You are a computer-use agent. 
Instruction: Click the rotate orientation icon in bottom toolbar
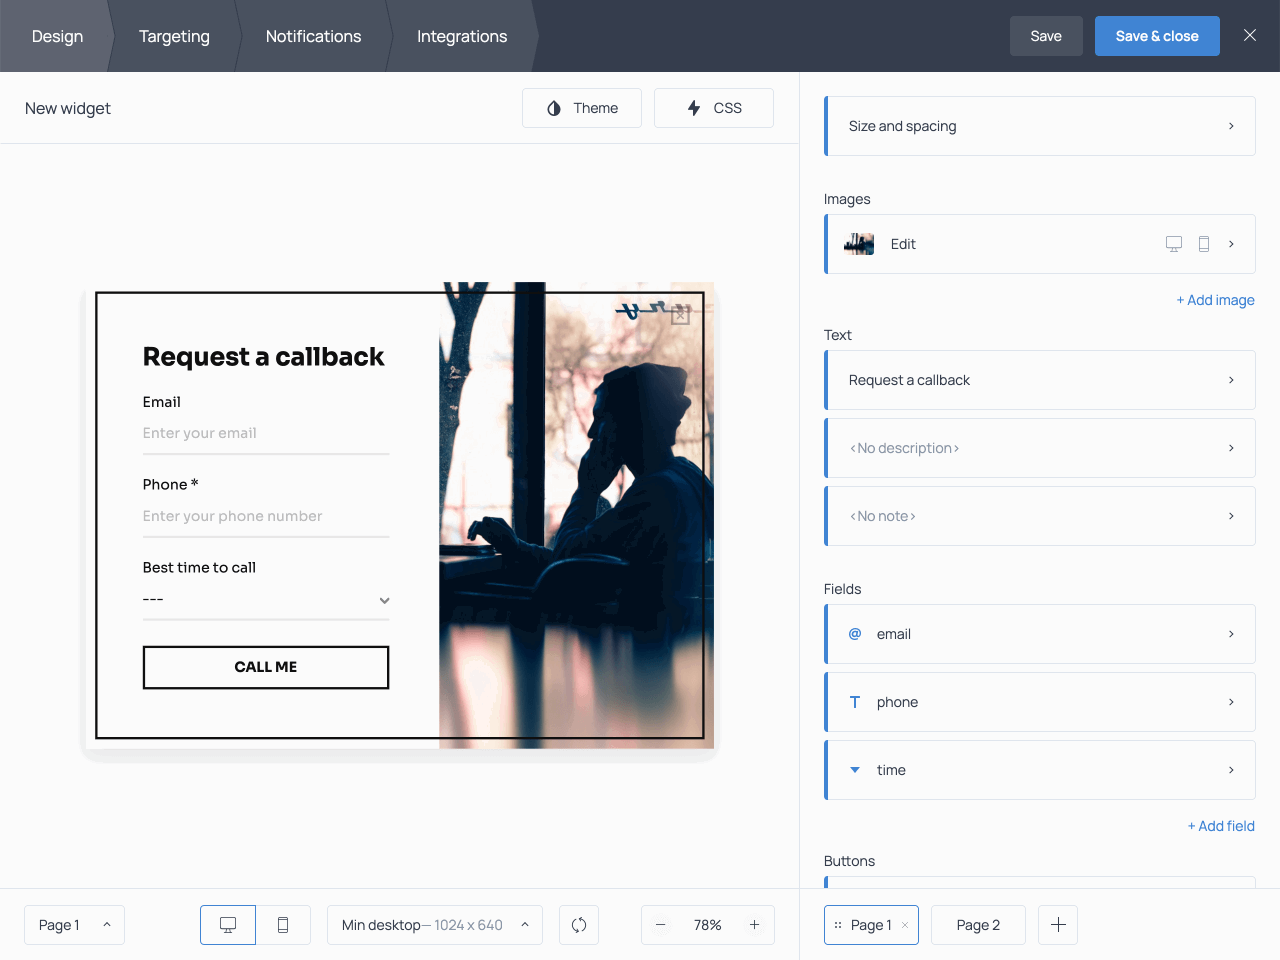pos(579,925)
